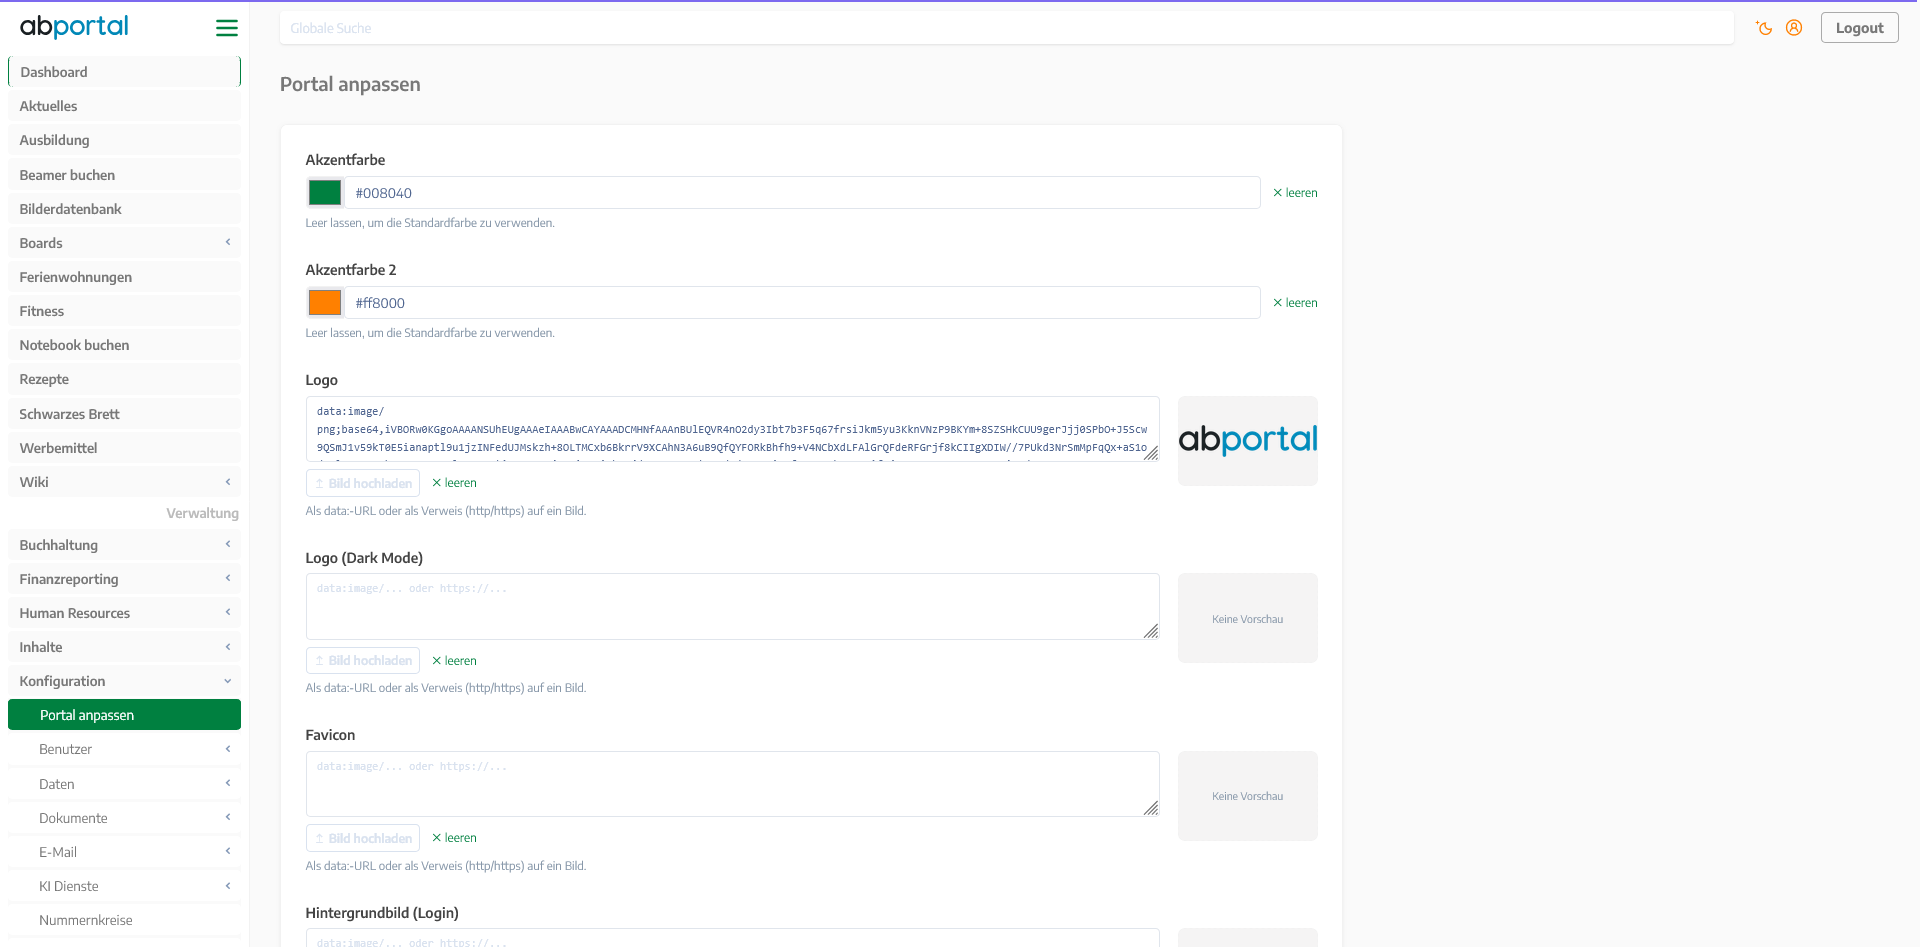Screen dimensions: 1920x947
Task: Upload image for Logo (Dark Mode)
Action: (363, 661)
